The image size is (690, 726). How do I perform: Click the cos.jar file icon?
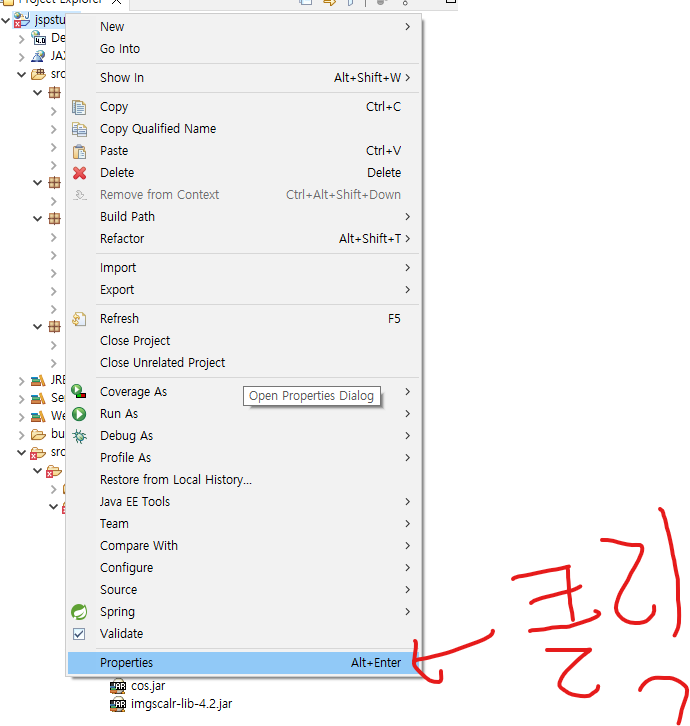coord(118,686)
